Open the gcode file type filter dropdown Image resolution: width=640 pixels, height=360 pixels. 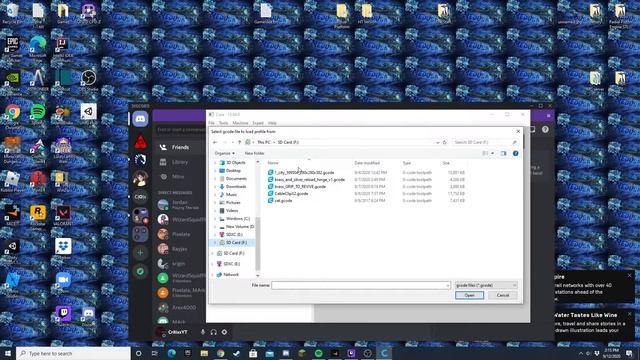point(486,285)
